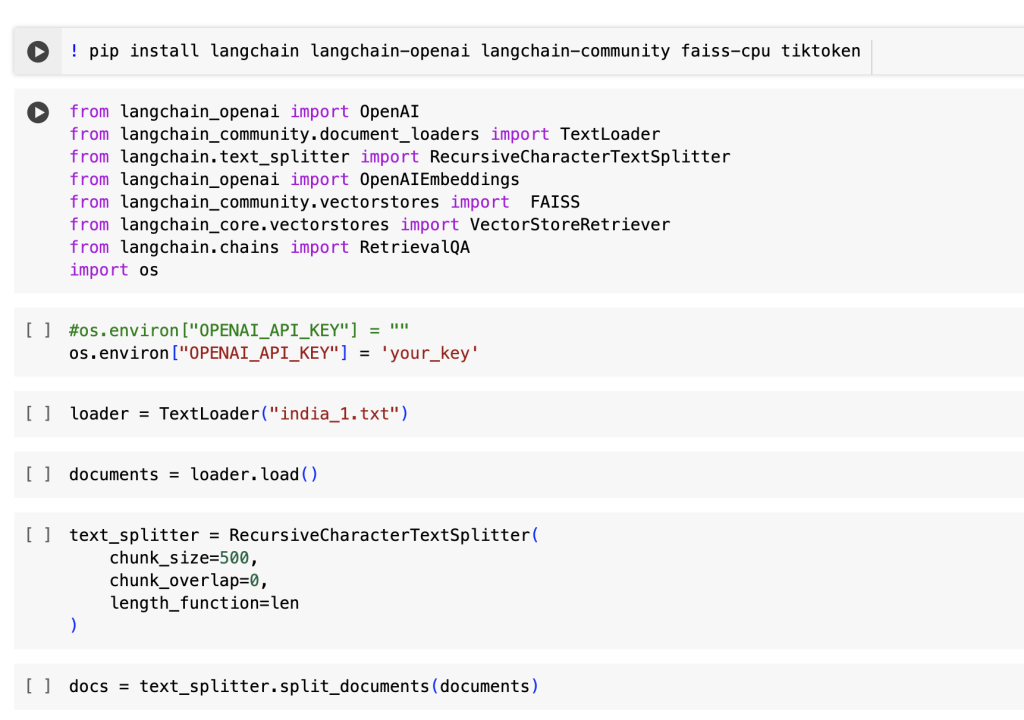
Task: Click execution bracket of OPENAI_API_KEY cell
Action: click(x=38, y=330)
